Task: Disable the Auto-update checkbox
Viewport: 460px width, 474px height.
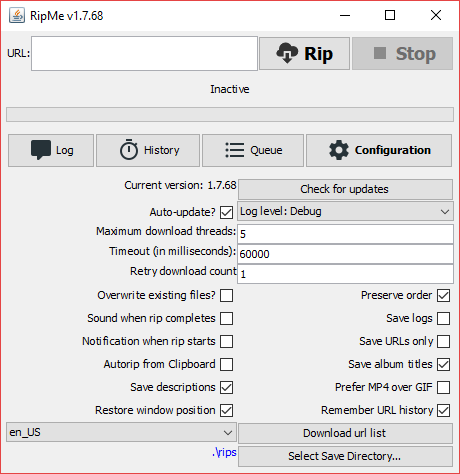Action: click(x=226, y=212)
